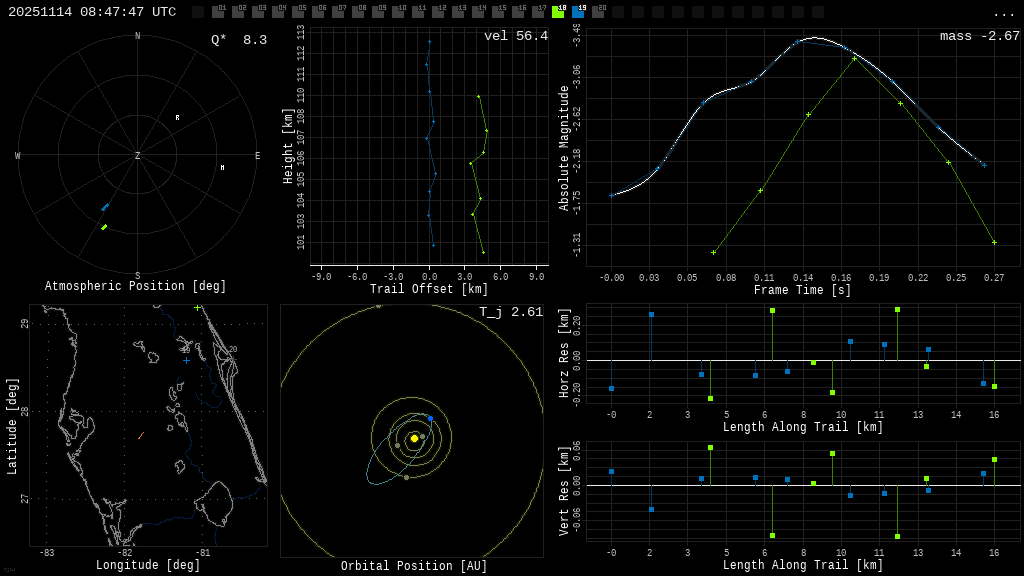Click the M marker on polar plot
The image size is (1024, 576).
pyautogui.click(x=222, y=168)
